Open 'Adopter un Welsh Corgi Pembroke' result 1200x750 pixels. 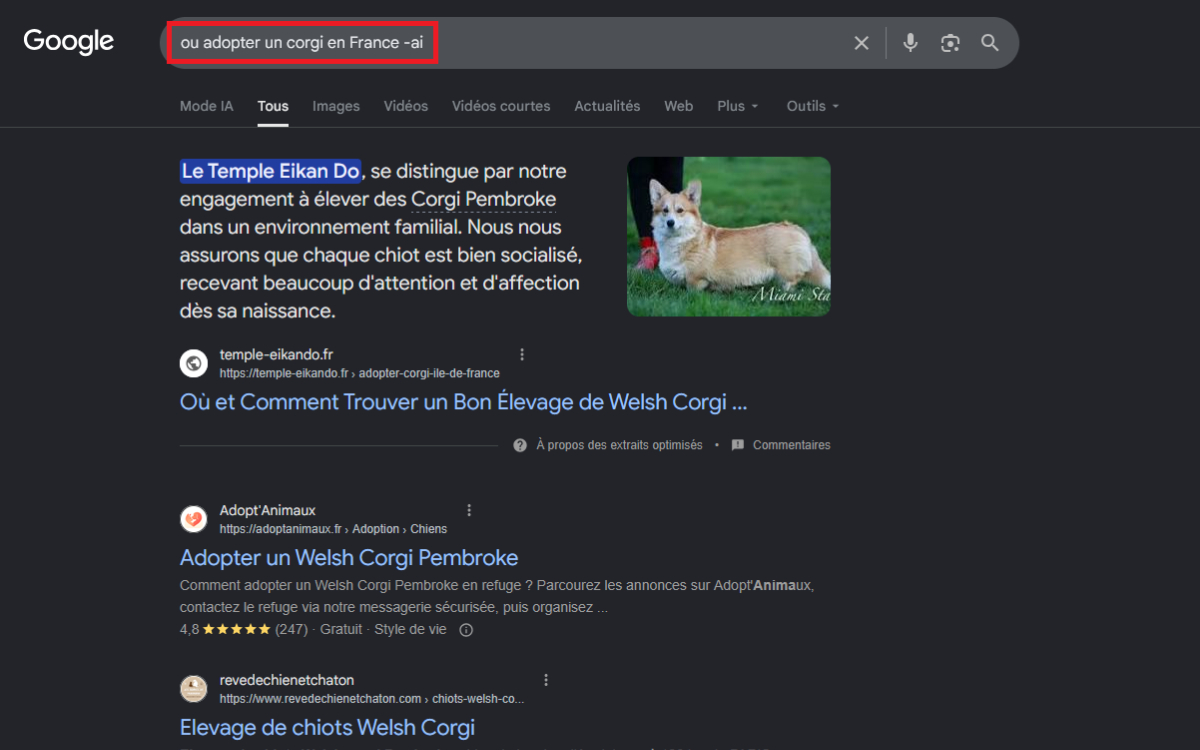pos(349,557)
